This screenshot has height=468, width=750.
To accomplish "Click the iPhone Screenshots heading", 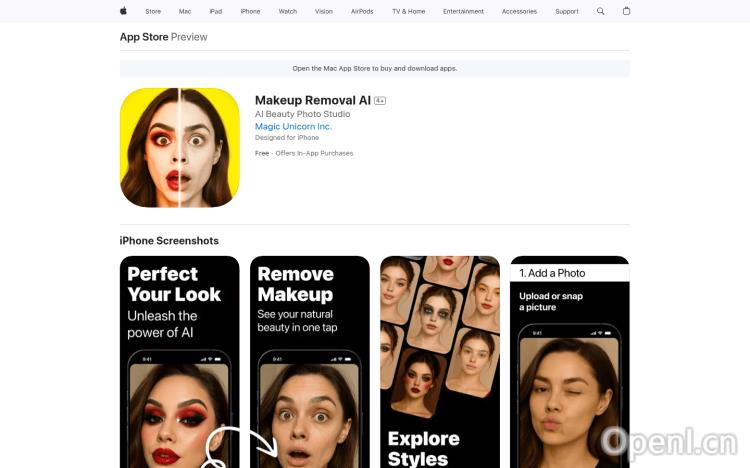I will pos(169,241).
